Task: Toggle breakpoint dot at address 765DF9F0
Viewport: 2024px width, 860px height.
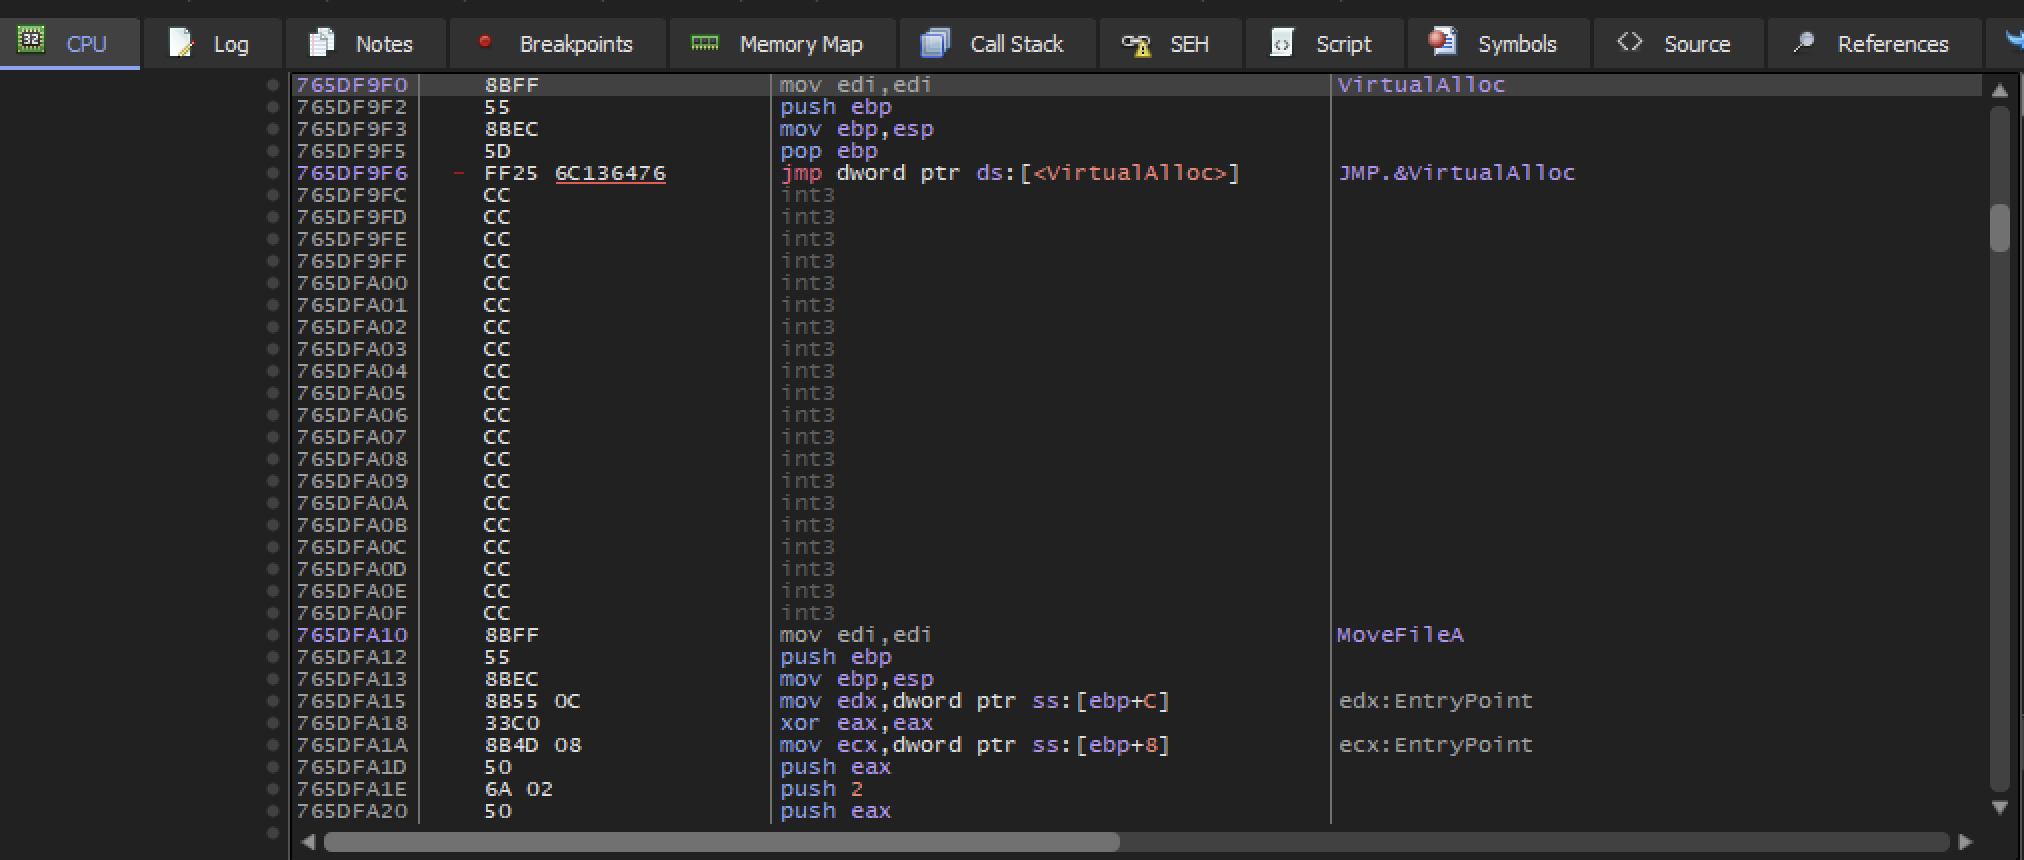Action: point(273,85)
